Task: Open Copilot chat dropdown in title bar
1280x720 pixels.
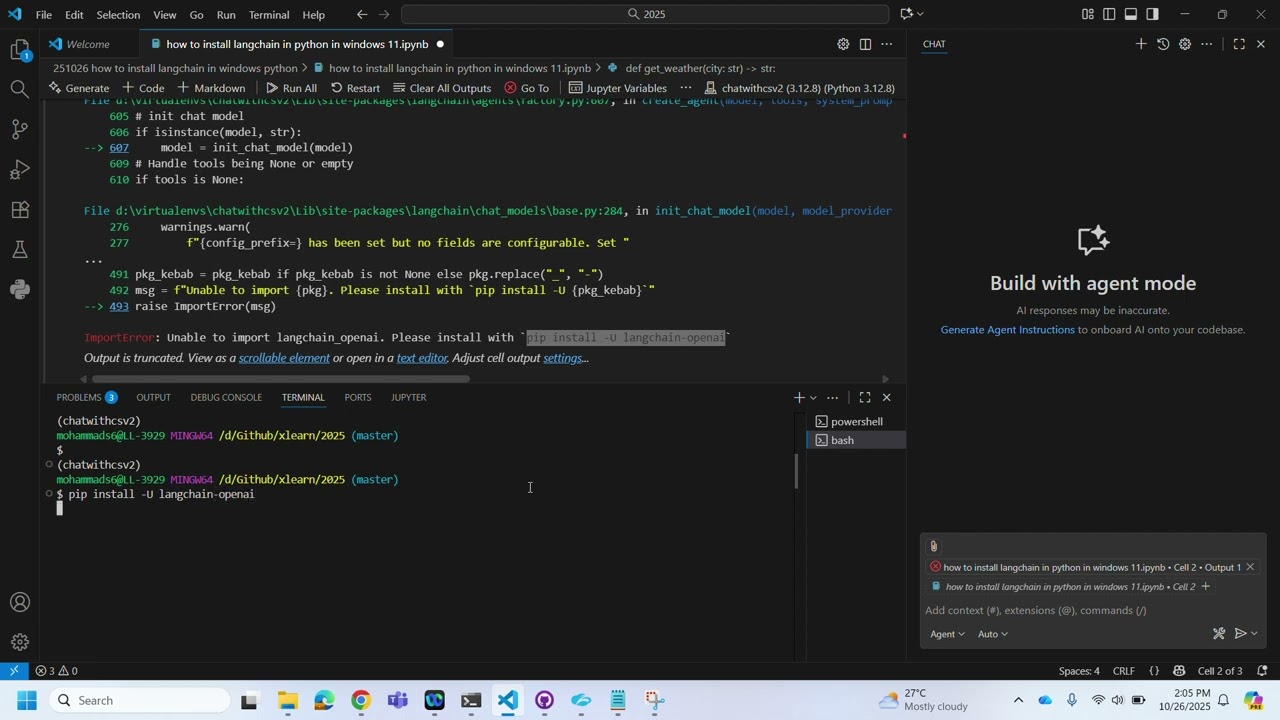Action: [x=920, y=14]
